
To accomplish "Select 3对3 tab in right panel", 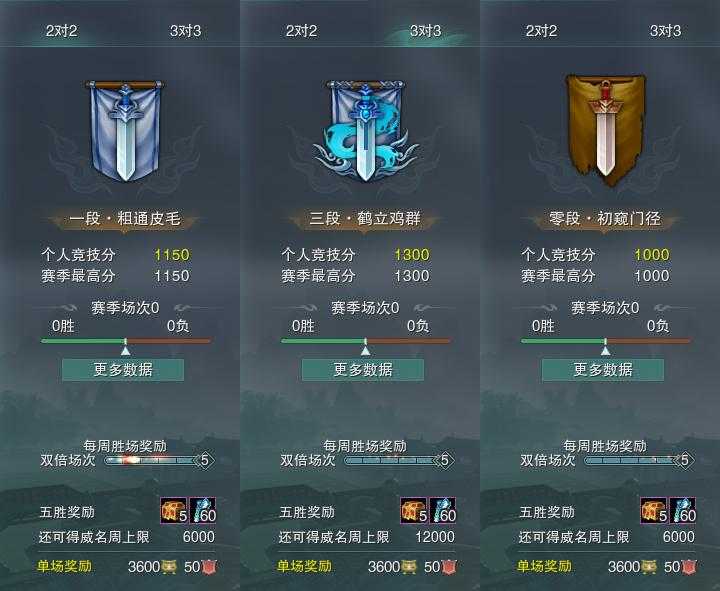I will click(665, 31).
